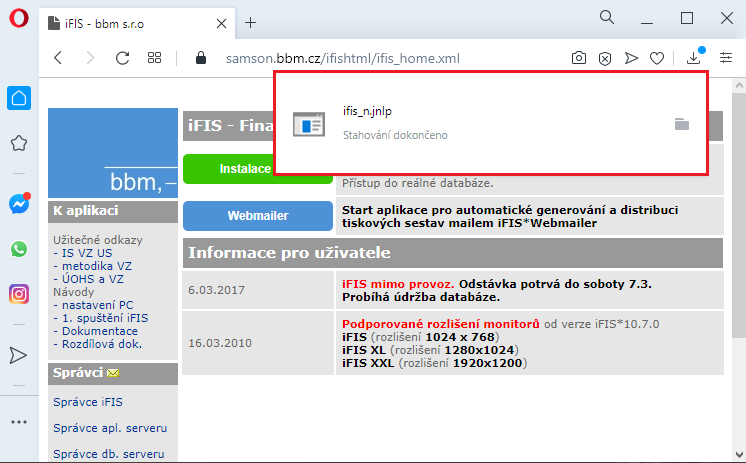Click the bbm logo banner

[113, 153]
